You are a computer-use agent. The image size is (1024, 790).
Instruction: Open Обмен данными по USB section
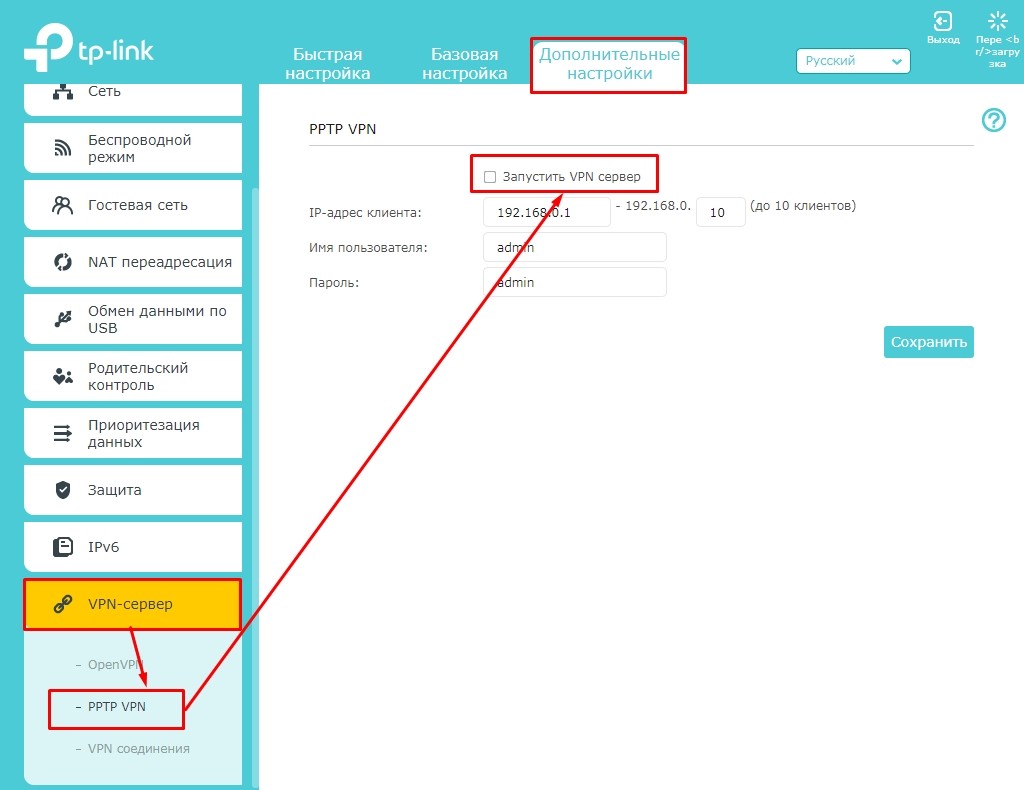click(133, 319)
